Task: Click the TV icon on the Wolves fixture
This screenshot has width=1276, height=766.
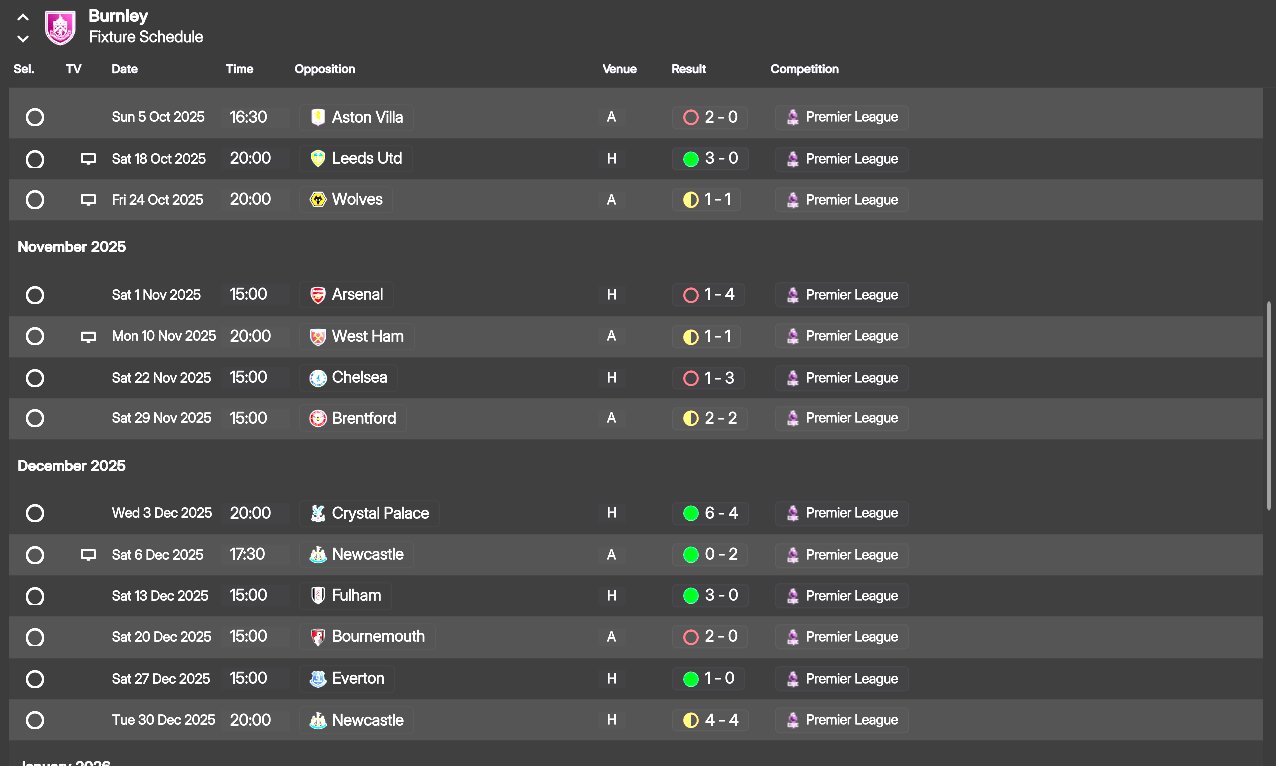Action: pyautogui.click(x=88, y=200)
